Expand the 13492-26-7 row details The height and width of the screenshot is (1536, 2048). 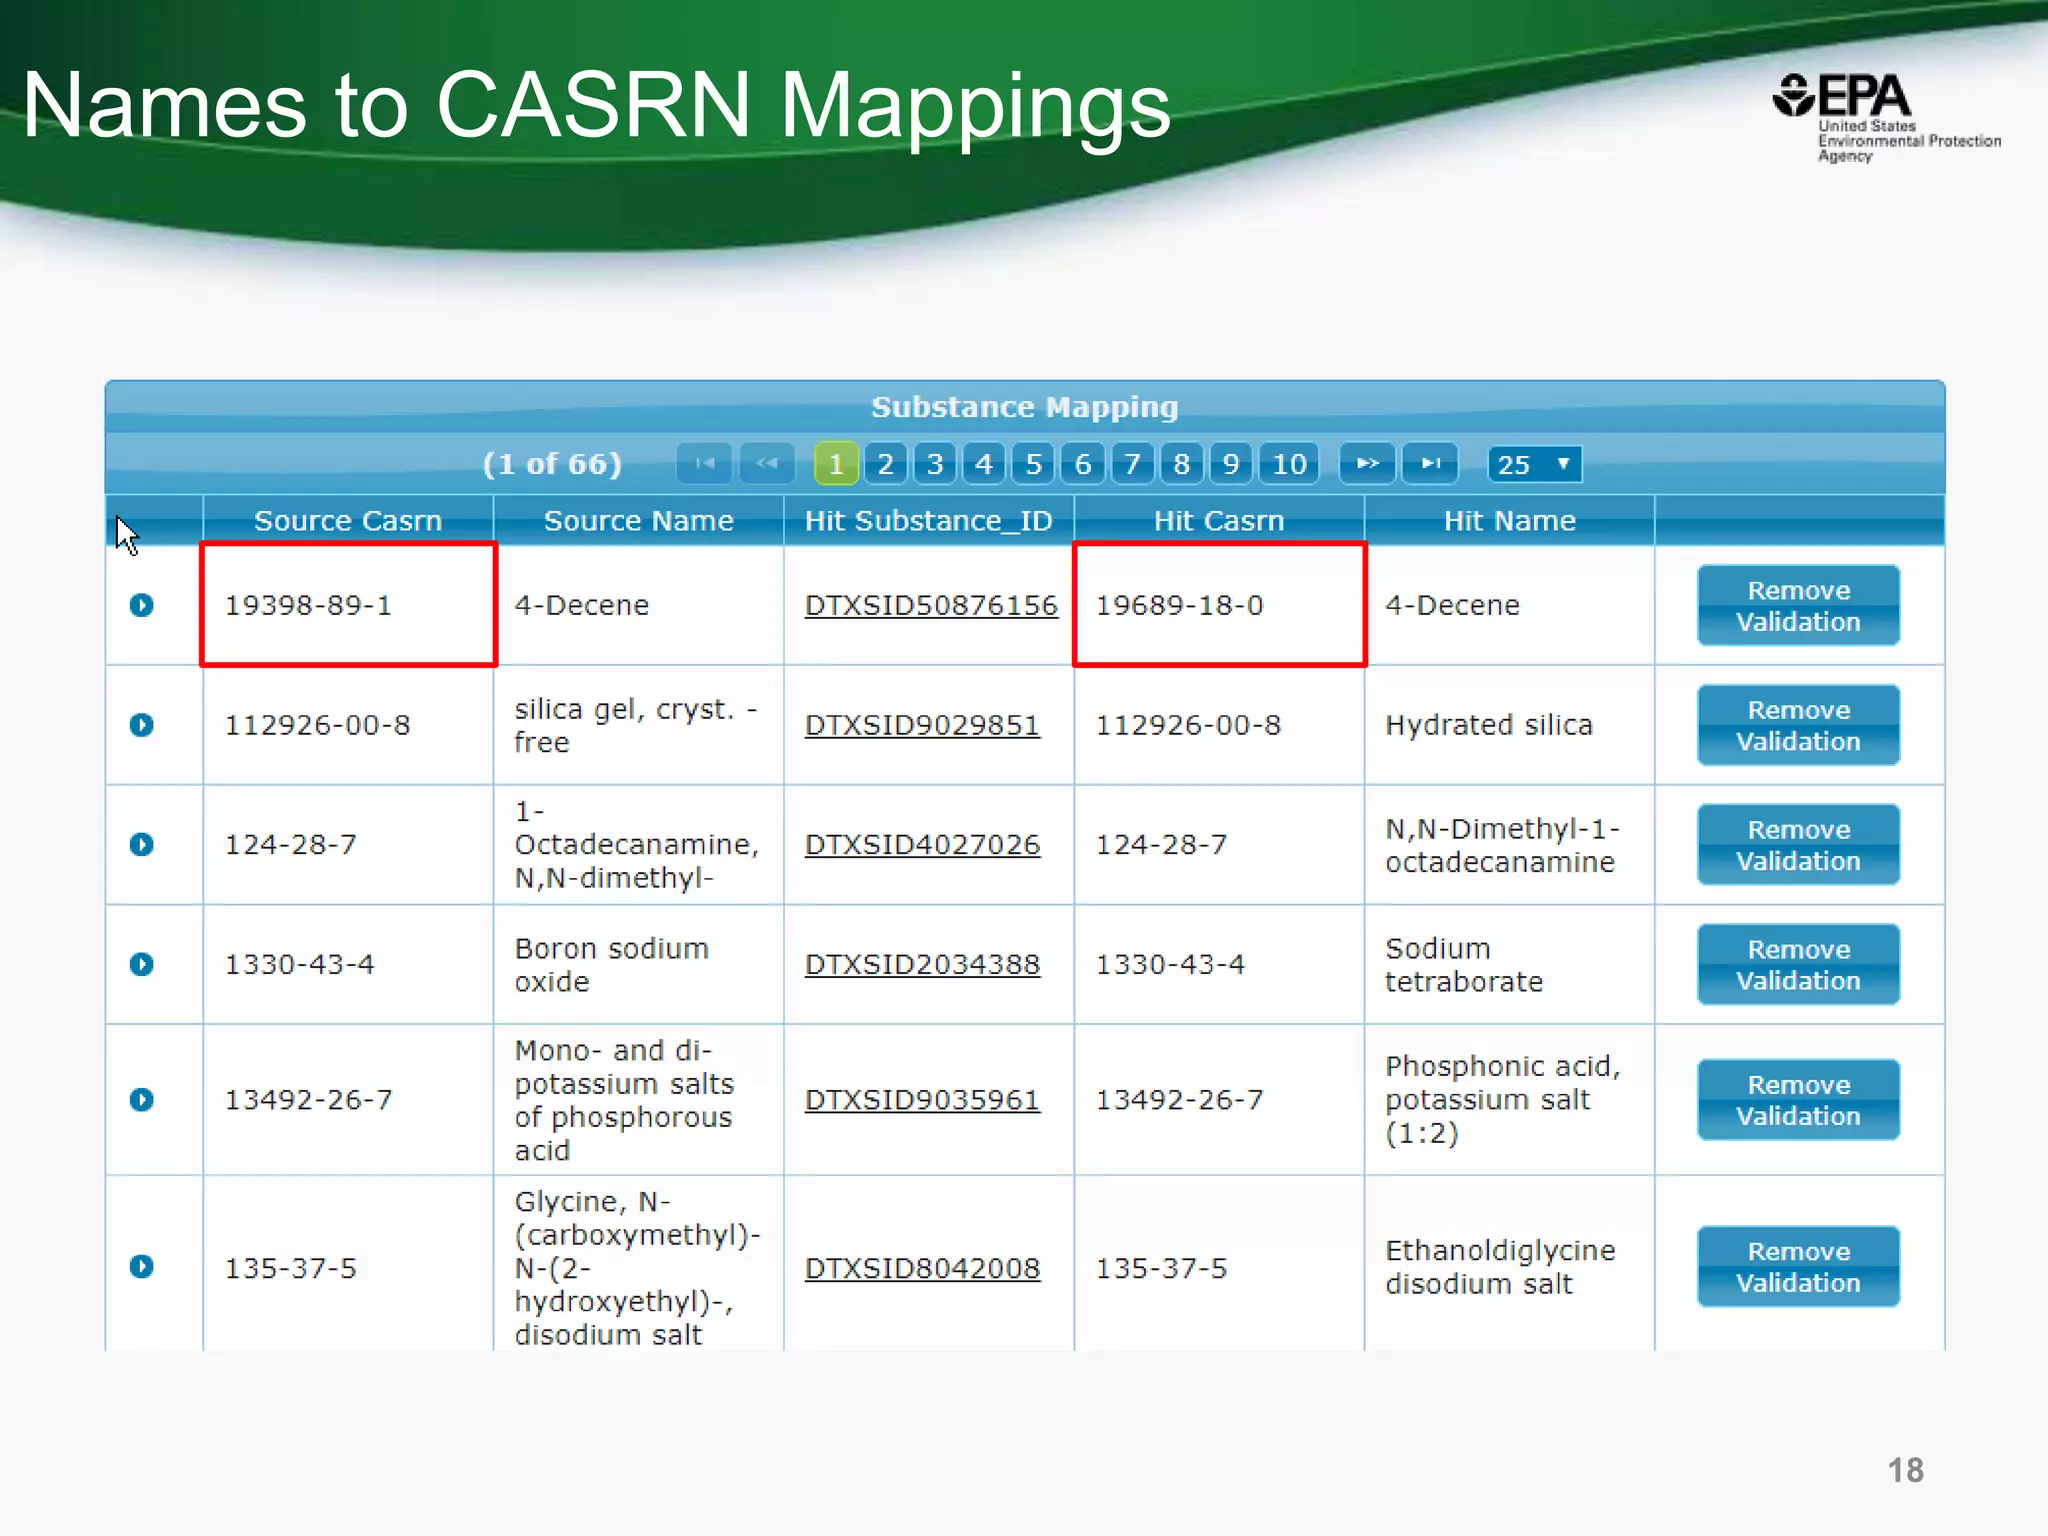click(x=142, y=1100)
